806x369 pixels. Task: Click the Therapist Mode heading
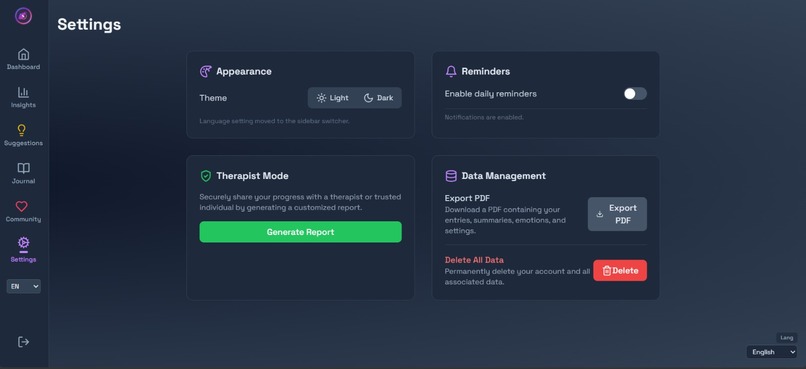[252, 176]
